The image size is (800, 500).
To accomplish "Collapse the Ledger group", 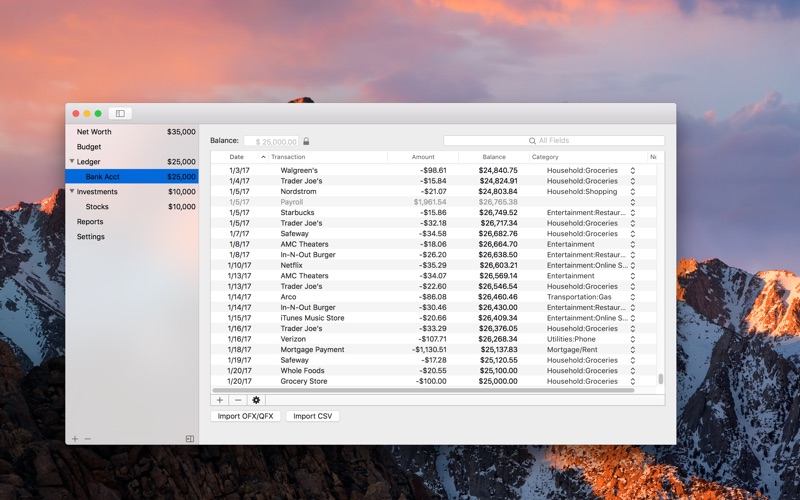I will 72,161.
